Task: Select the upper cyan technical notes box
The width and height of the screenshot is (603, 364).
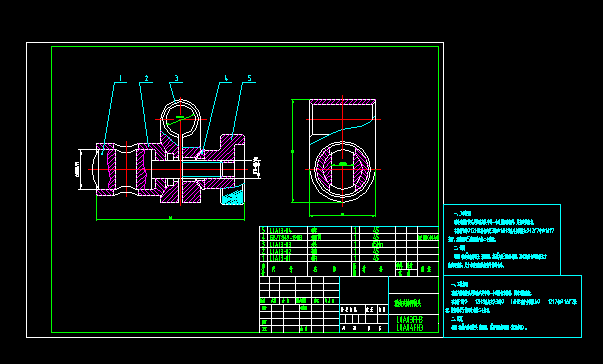Action: pyautogui.click(x=502, y=239)
